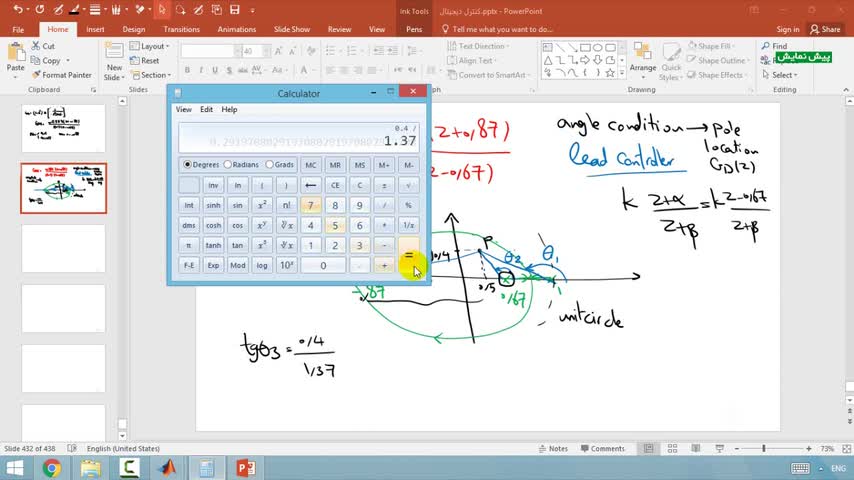854x480 pixels.
Task: Switch to the Insert tab
Action: coord(95,29)
